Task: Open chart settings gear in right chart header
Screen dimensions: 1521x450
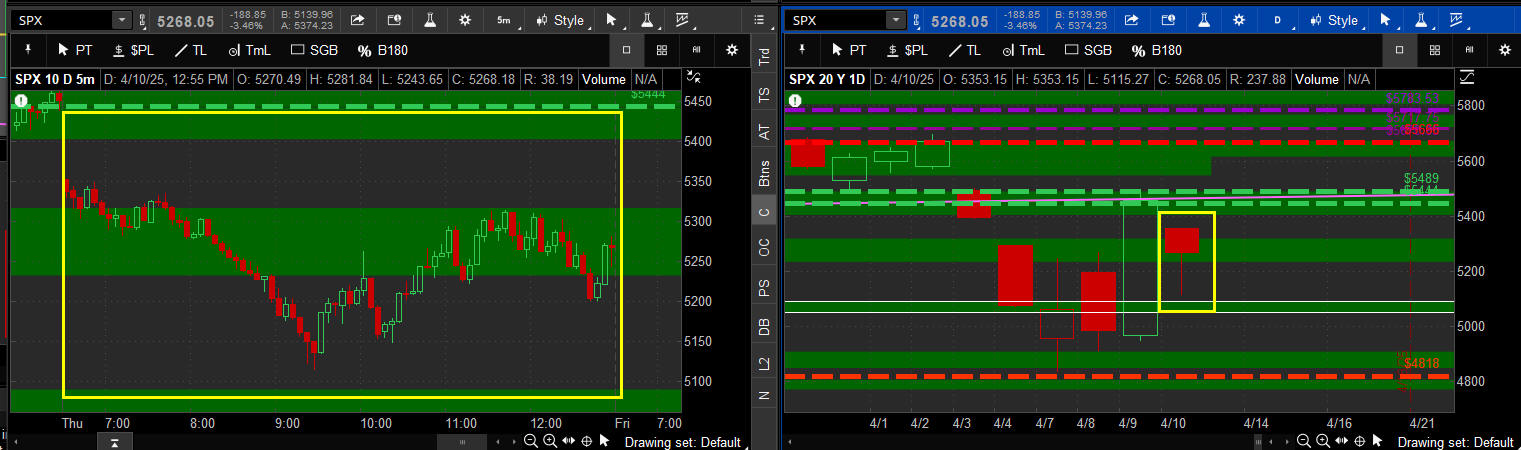Action: [x=1239, y=20]
